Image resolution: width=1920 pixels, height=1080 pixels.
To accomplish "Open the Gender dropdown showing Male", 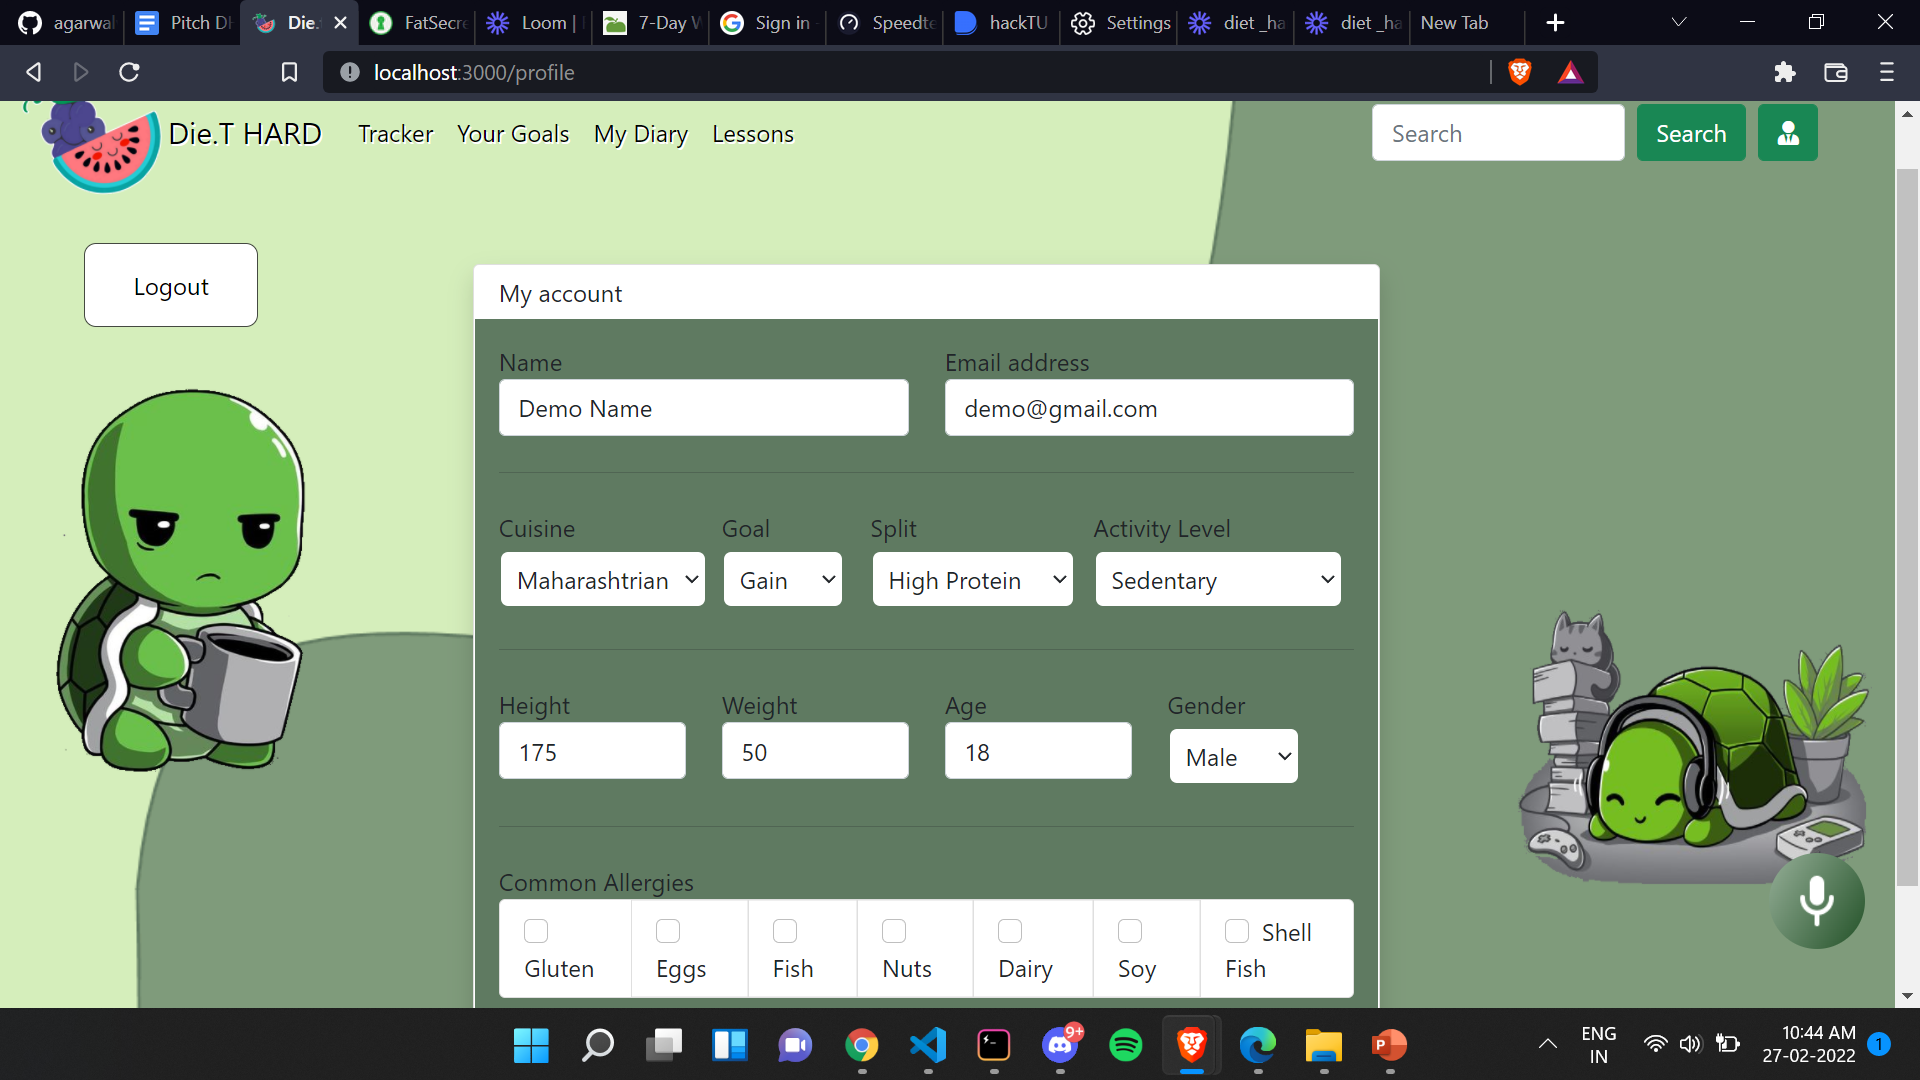I will tap(1233, 757).
